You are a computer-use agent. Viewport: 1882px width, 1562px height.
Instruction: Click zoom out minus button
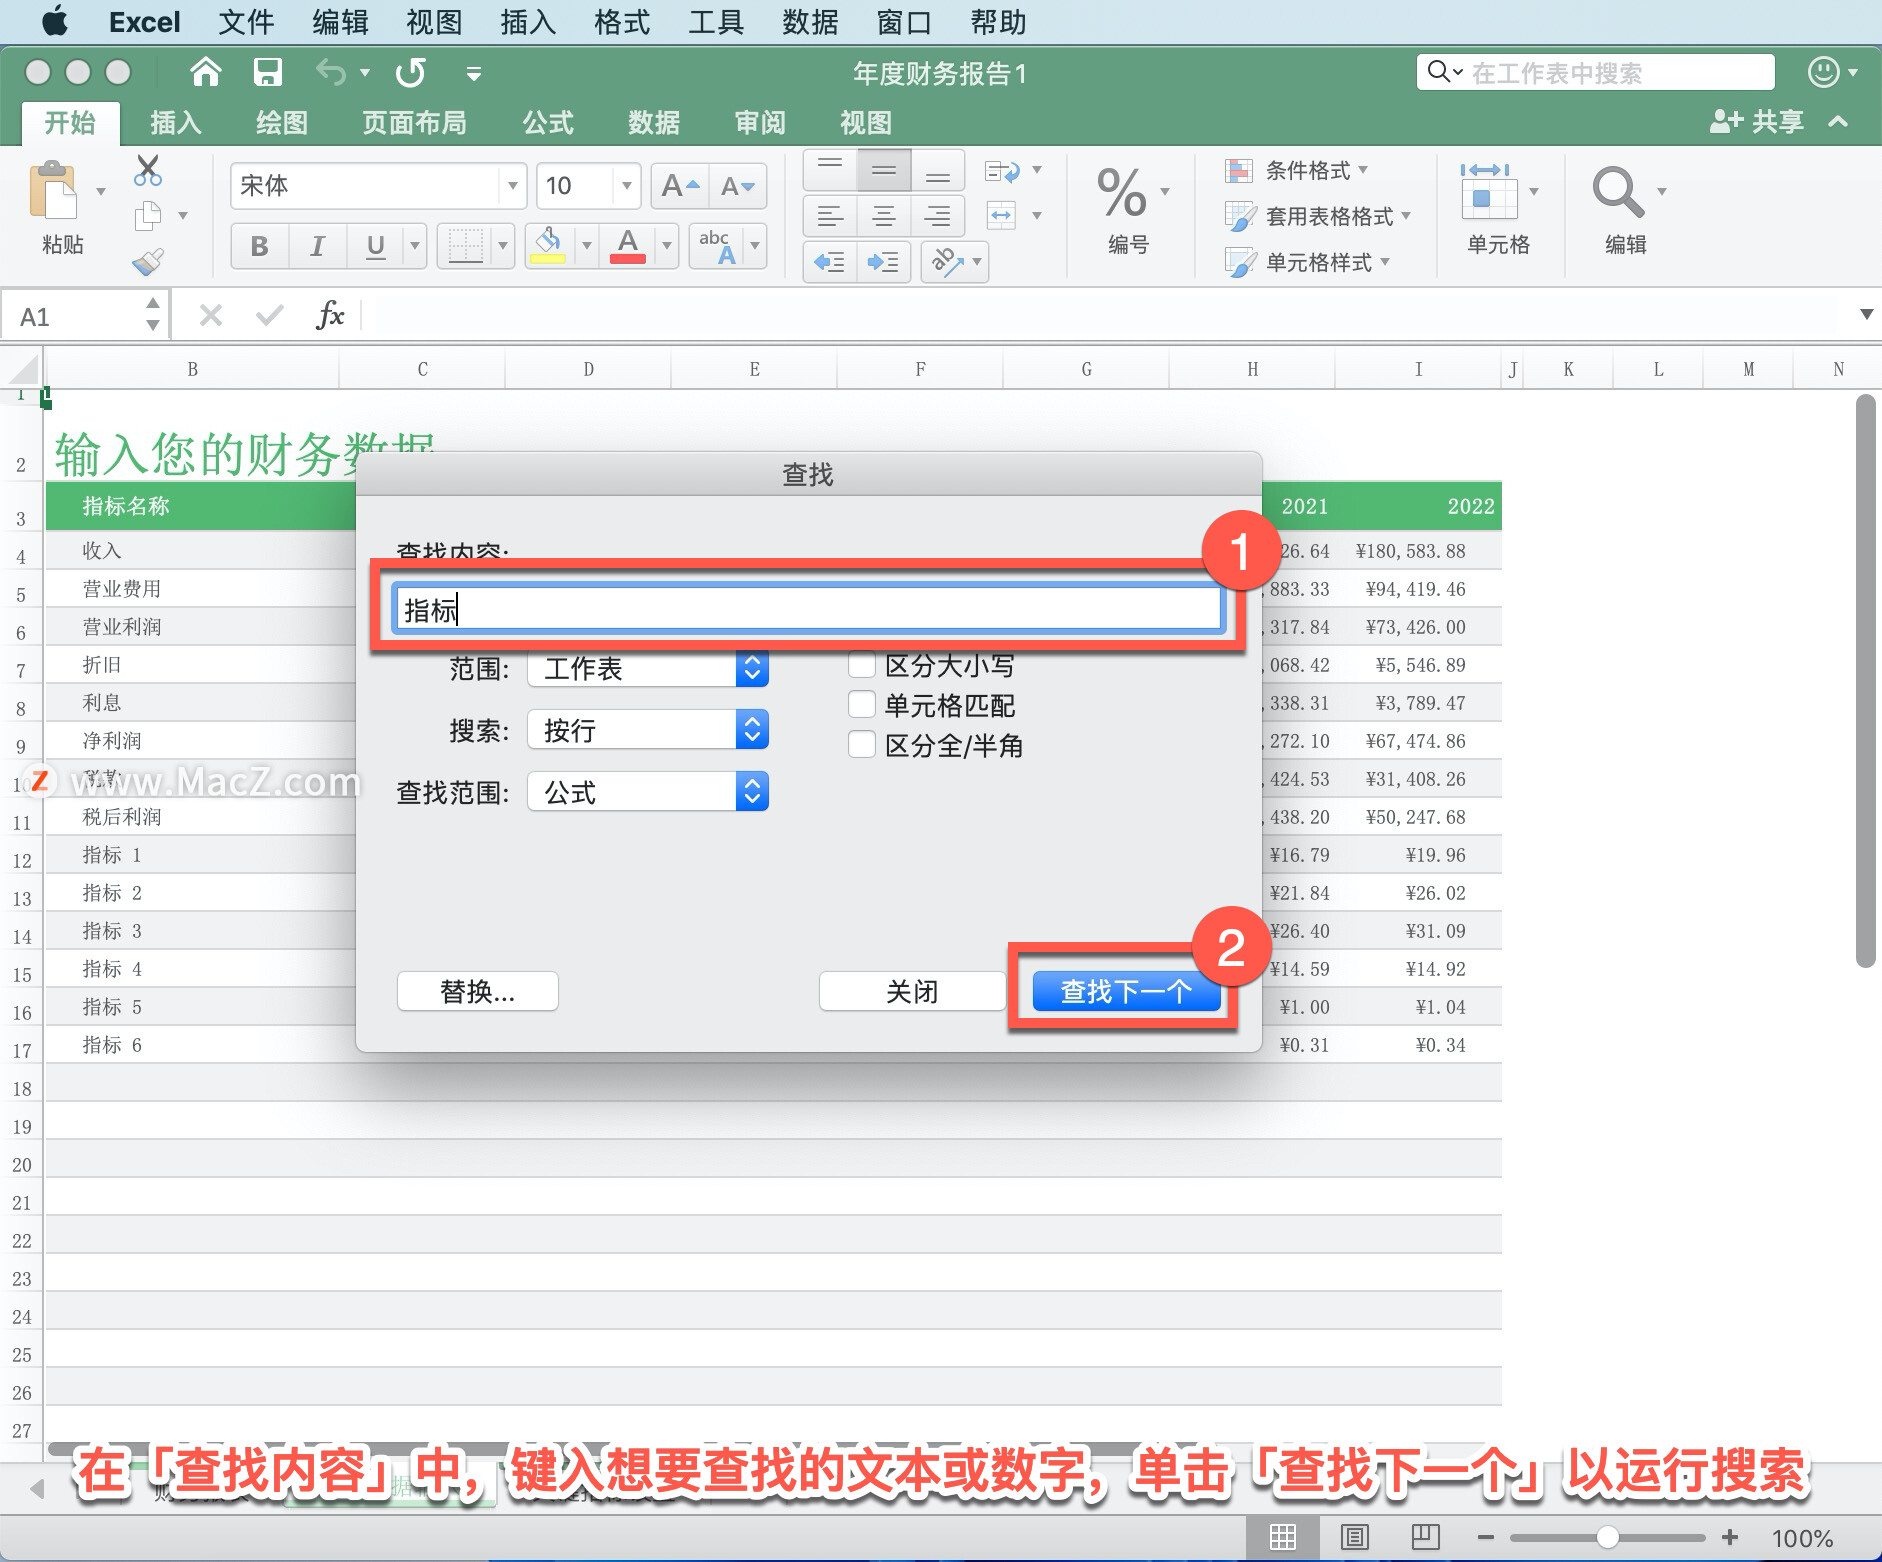click(x=1486, y=1537)
